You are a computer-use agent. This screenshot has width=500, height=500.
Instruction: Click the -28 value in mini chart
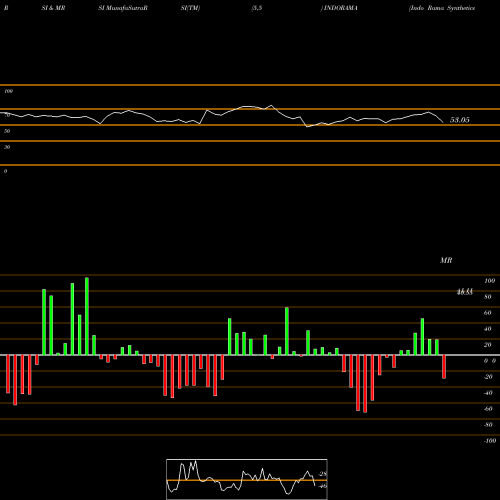(x=323, y=474)
